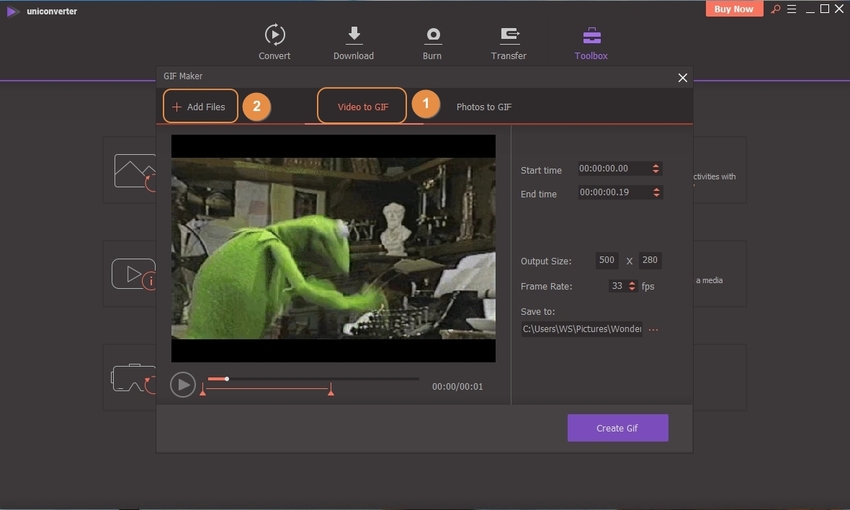Open the Burn section
This screenshot has height=510, width=850.
433,42
